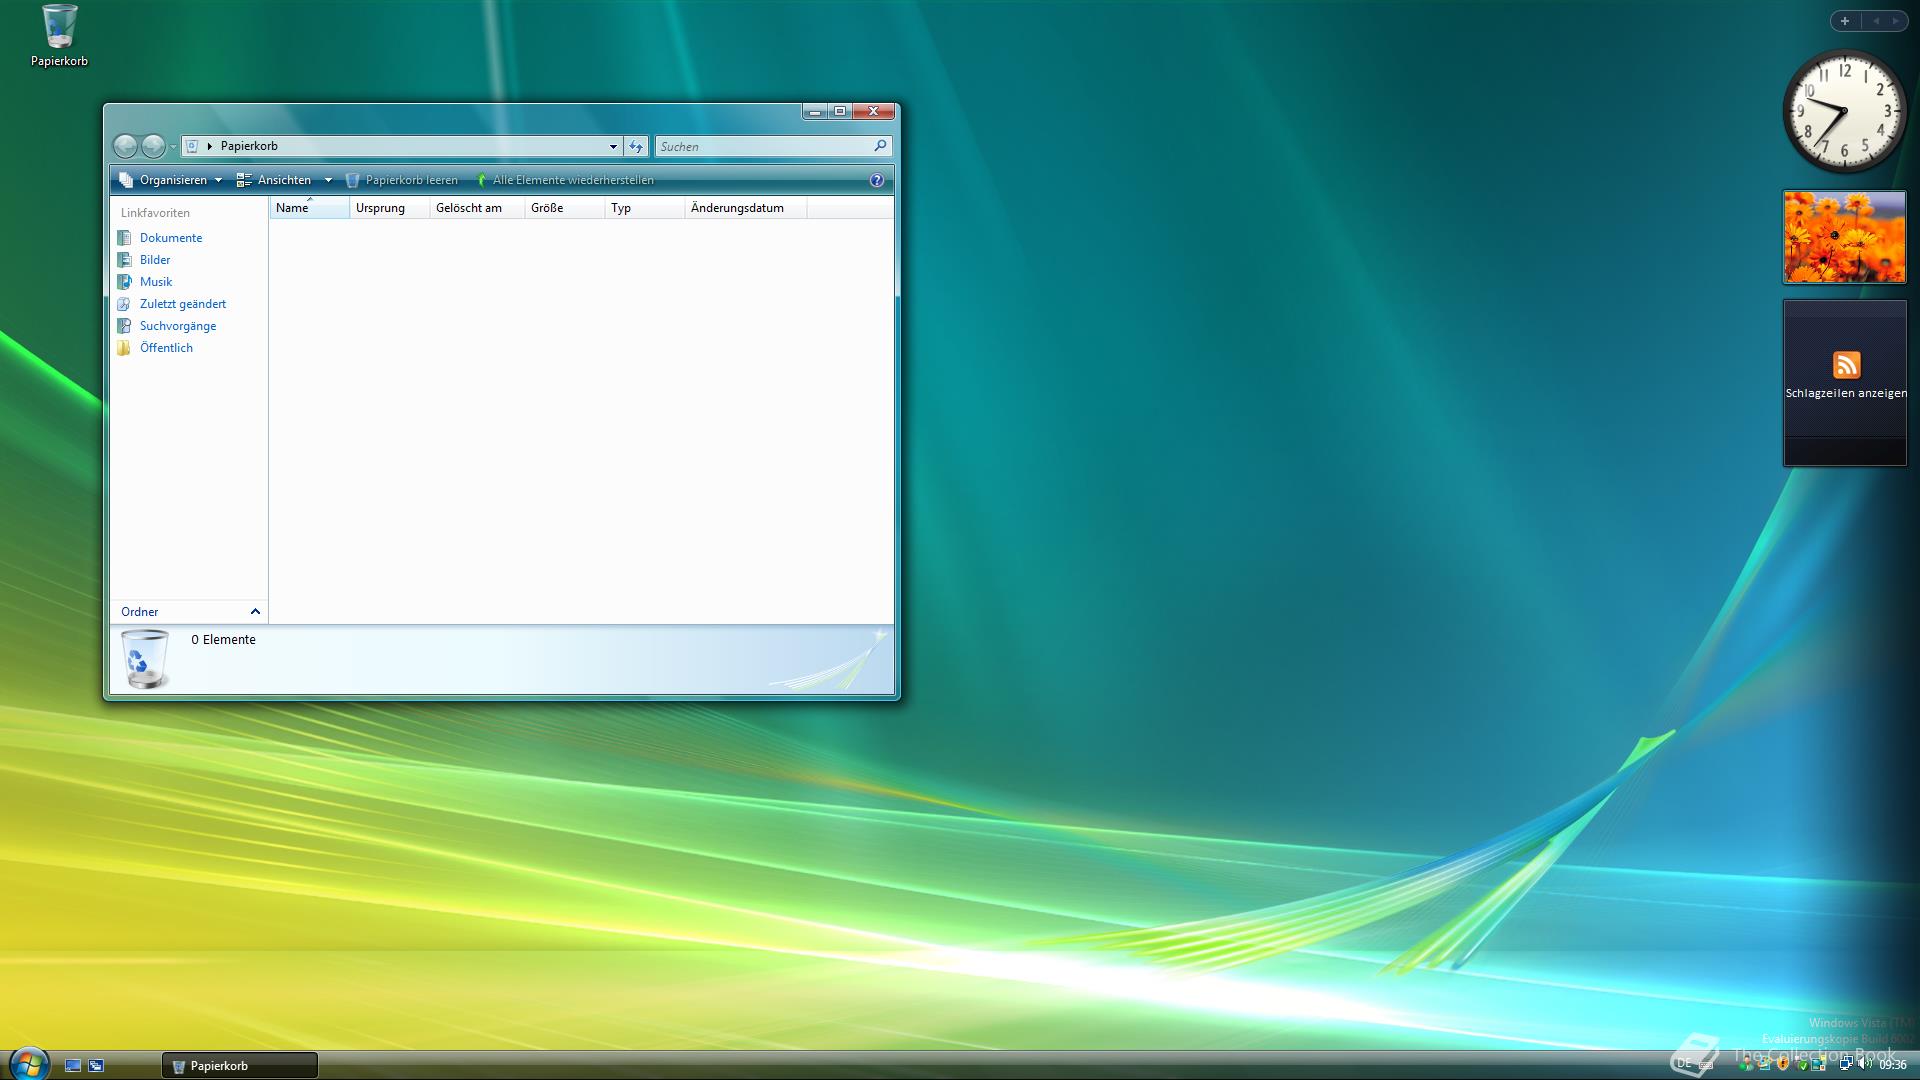This screenshot has height=1080, width=1920.
Task: Sort by Gelöscht am column
Action: pyautogui.click(x=469, y=208)
